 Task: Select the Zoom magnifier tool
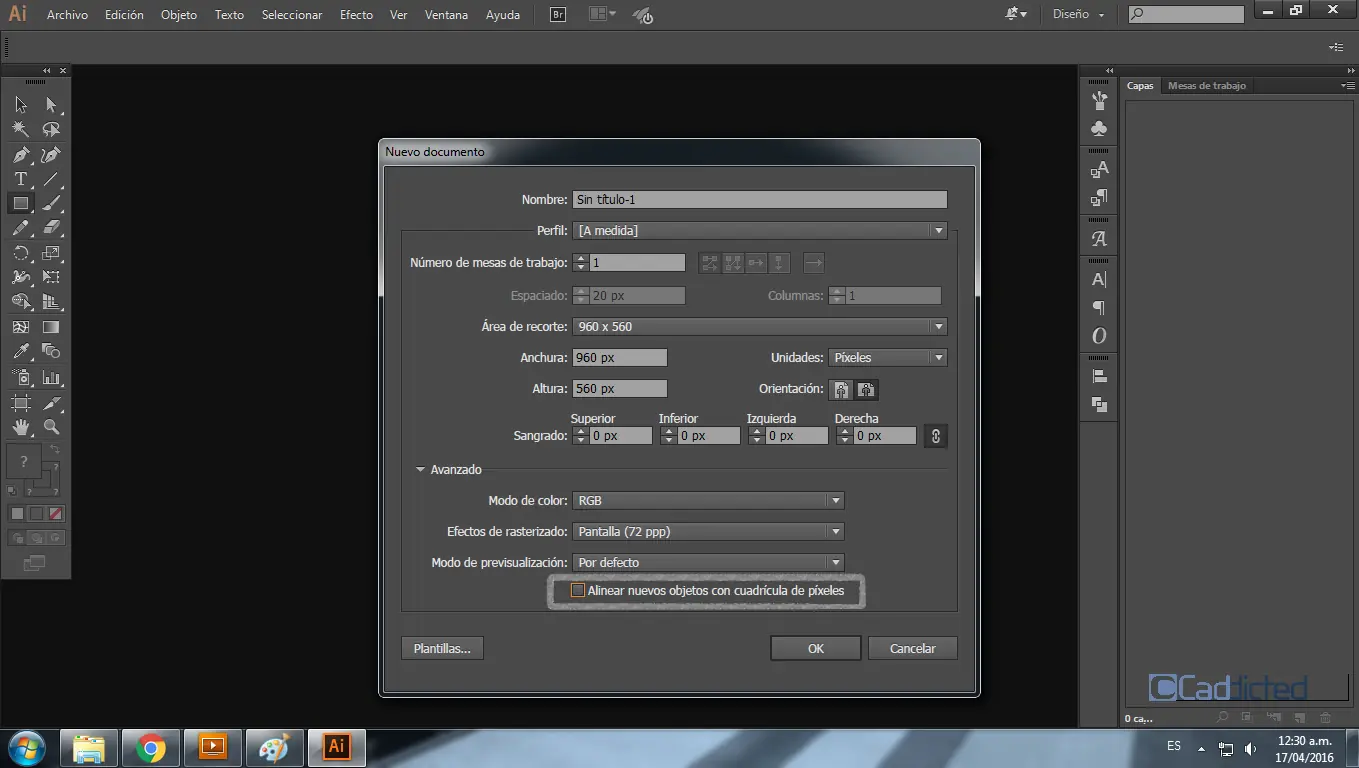point(52,427)
